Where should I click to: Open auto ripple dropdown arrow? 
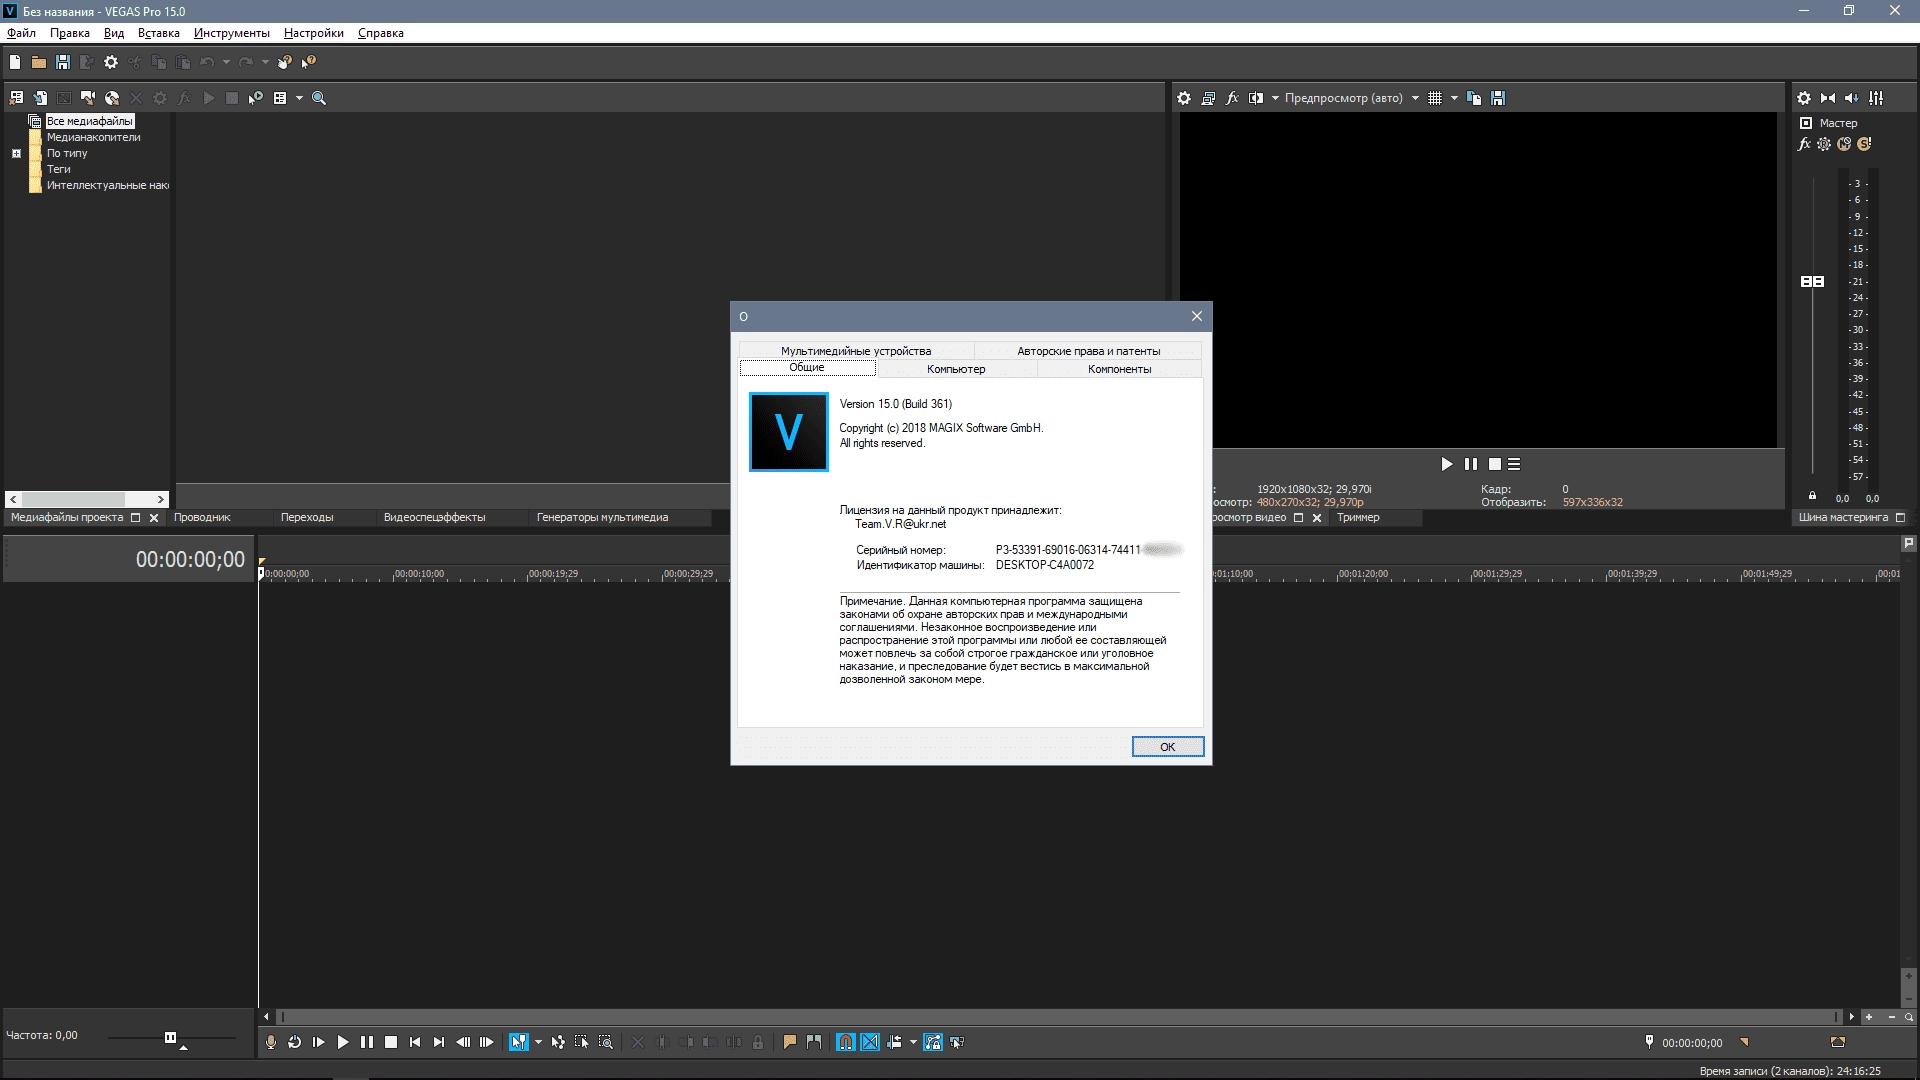tap(913, 1042)
